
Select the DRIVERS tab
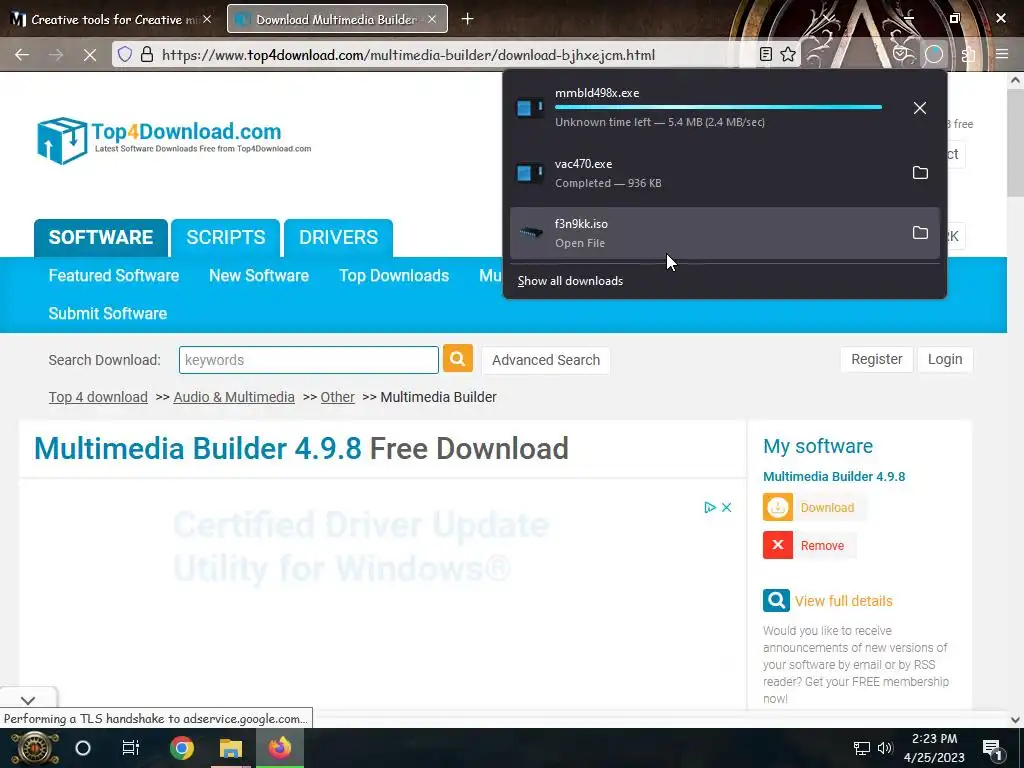coord(338,238)
